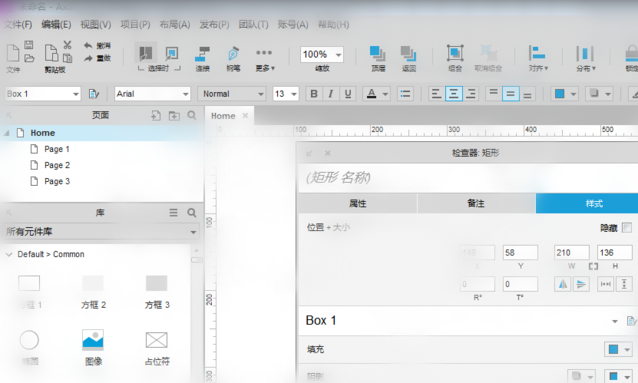638x383 pixels.
Task: Open the File (文件) menu
Action: tap(18, 24)
